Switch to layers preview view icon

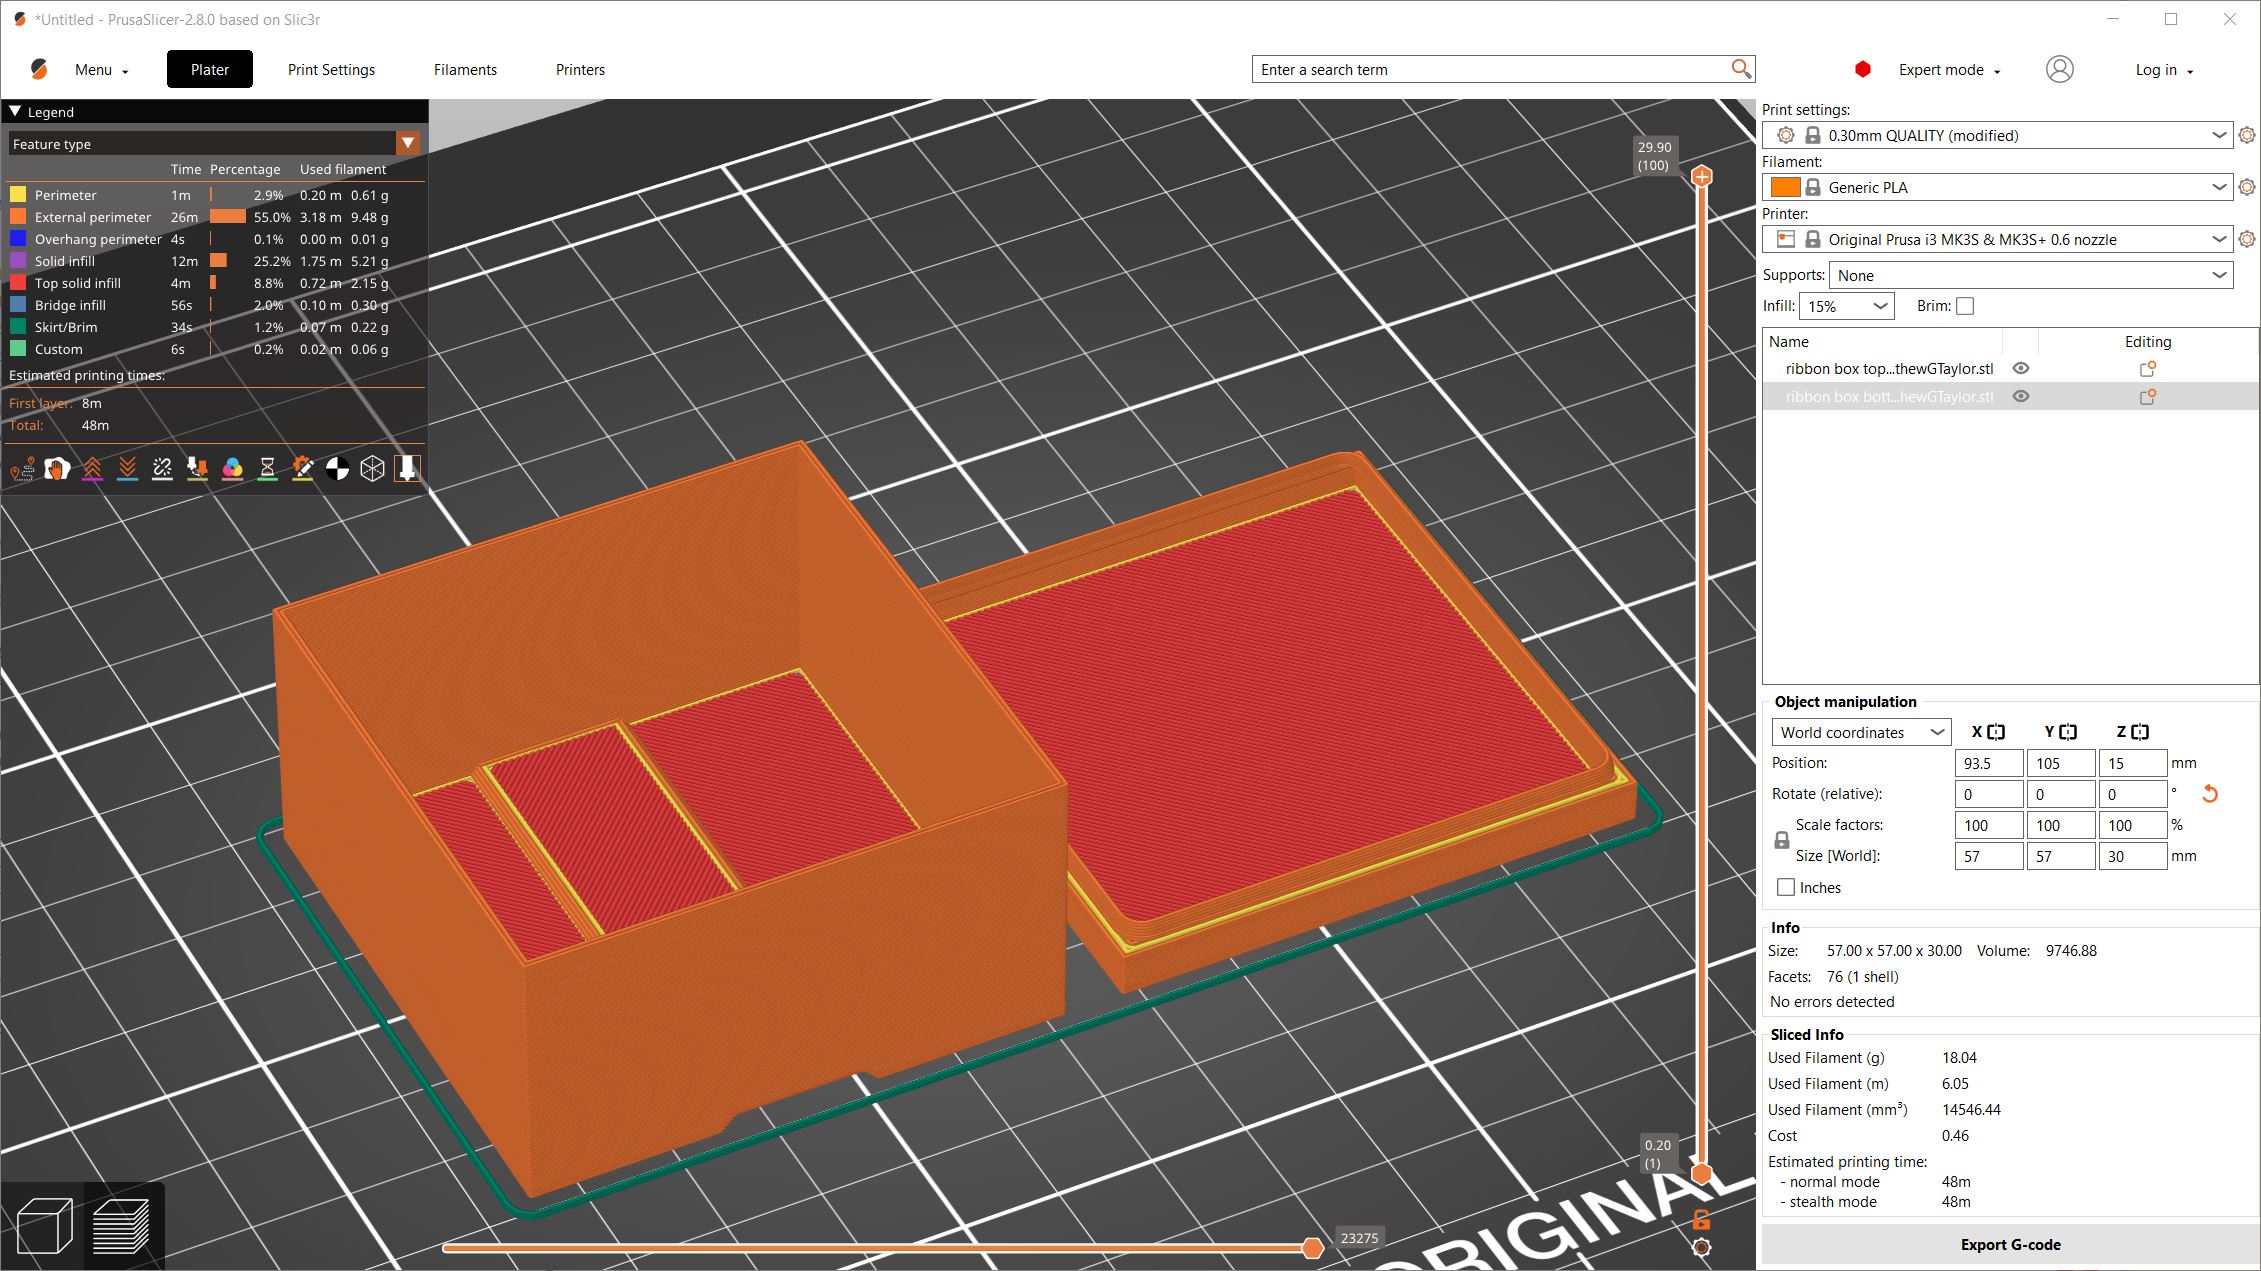(122, 1225)
